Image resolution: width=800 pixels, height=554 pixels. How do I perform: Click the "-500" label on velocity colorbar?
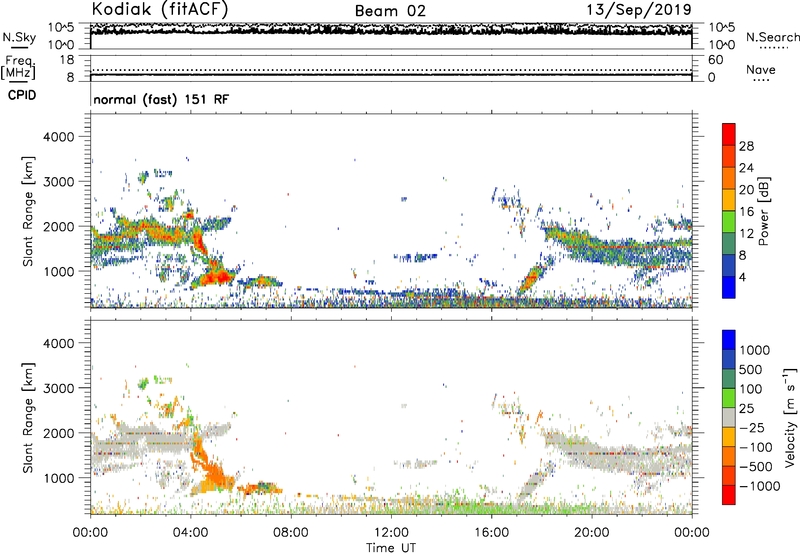coord(756,467)
